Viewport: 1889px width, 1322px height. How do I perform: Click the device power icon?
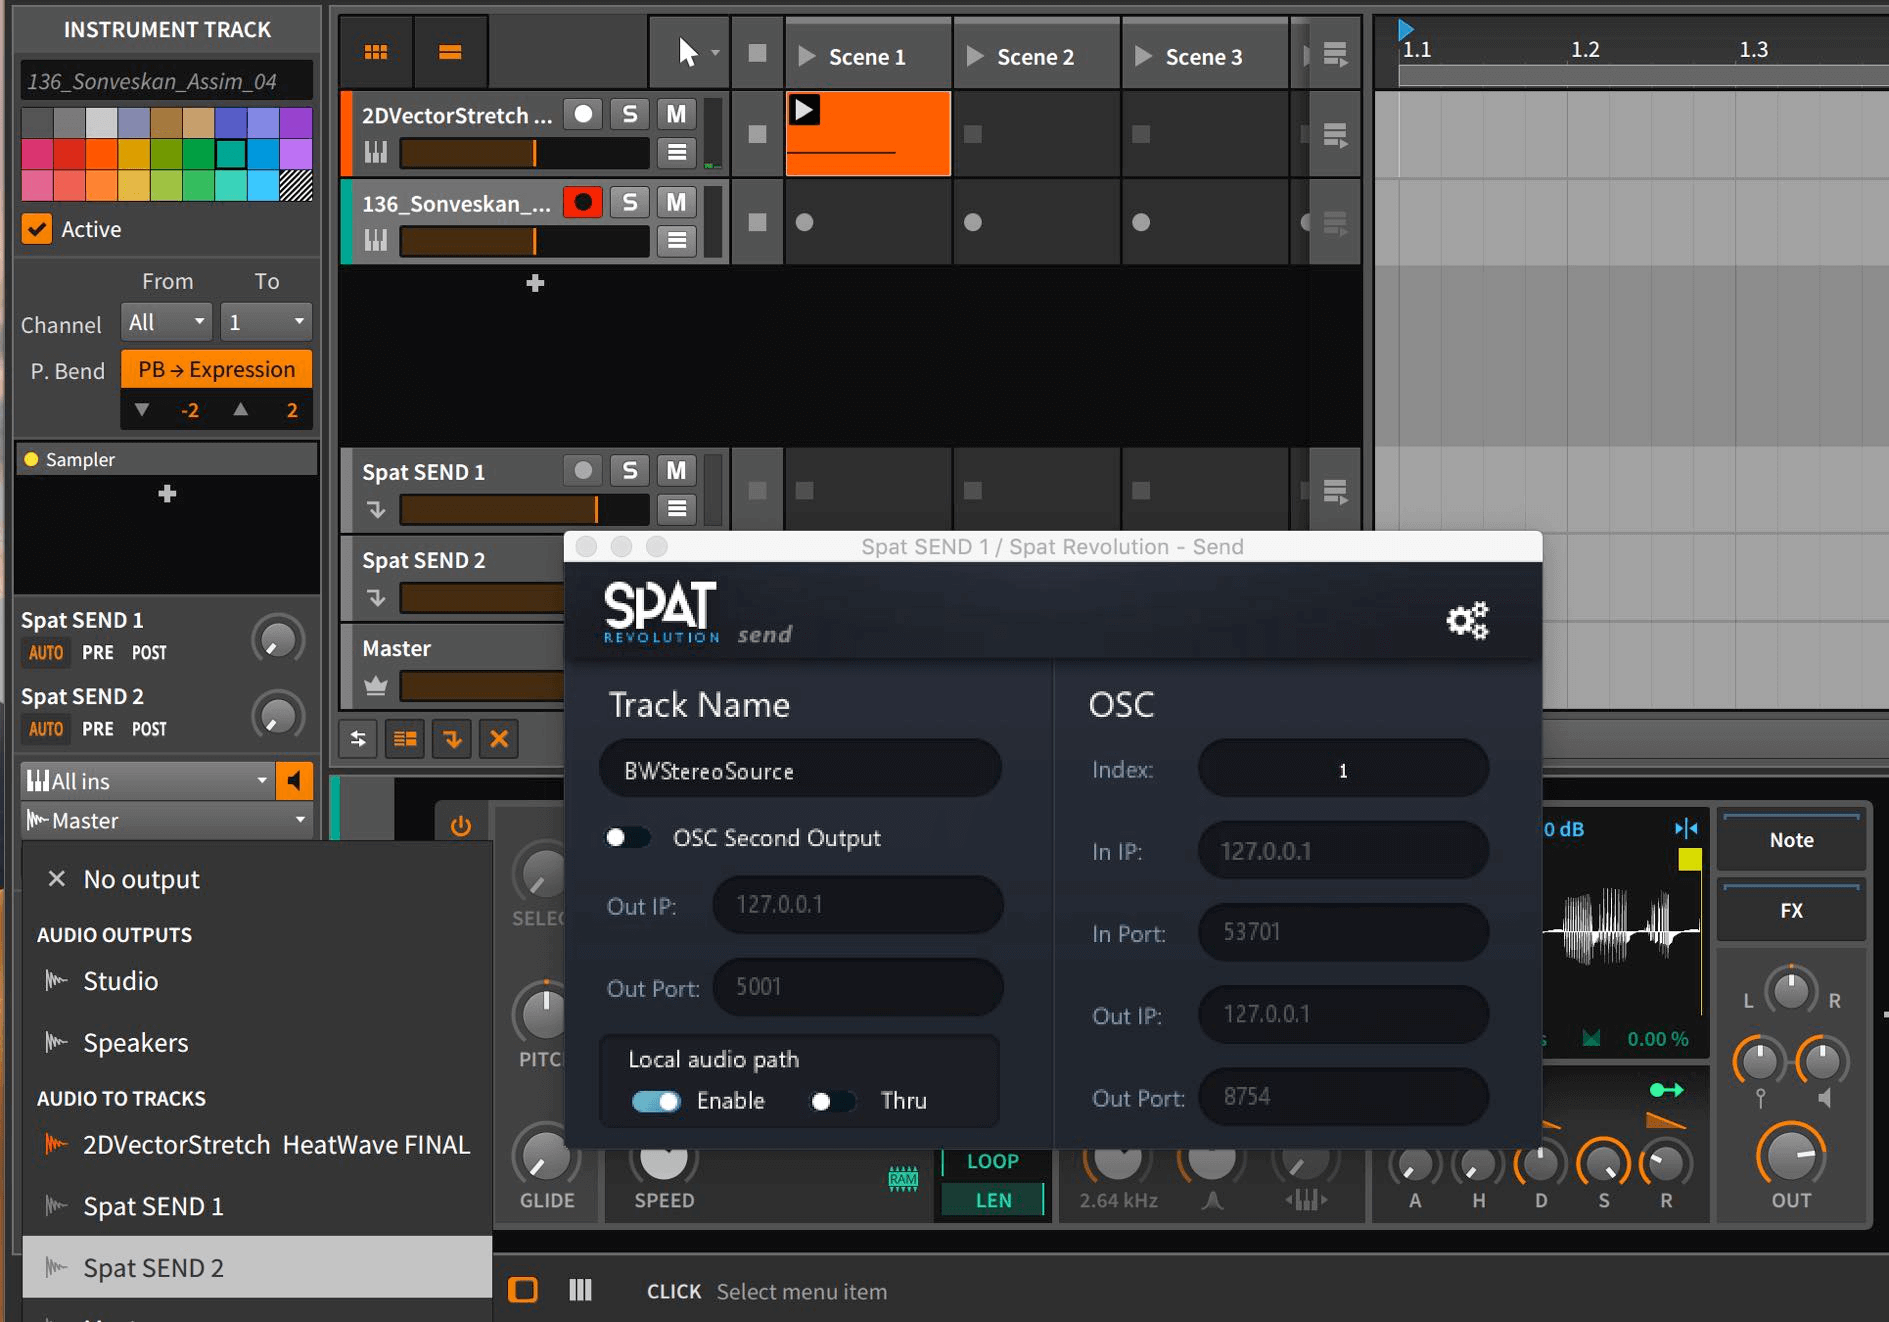coord(460,826)
